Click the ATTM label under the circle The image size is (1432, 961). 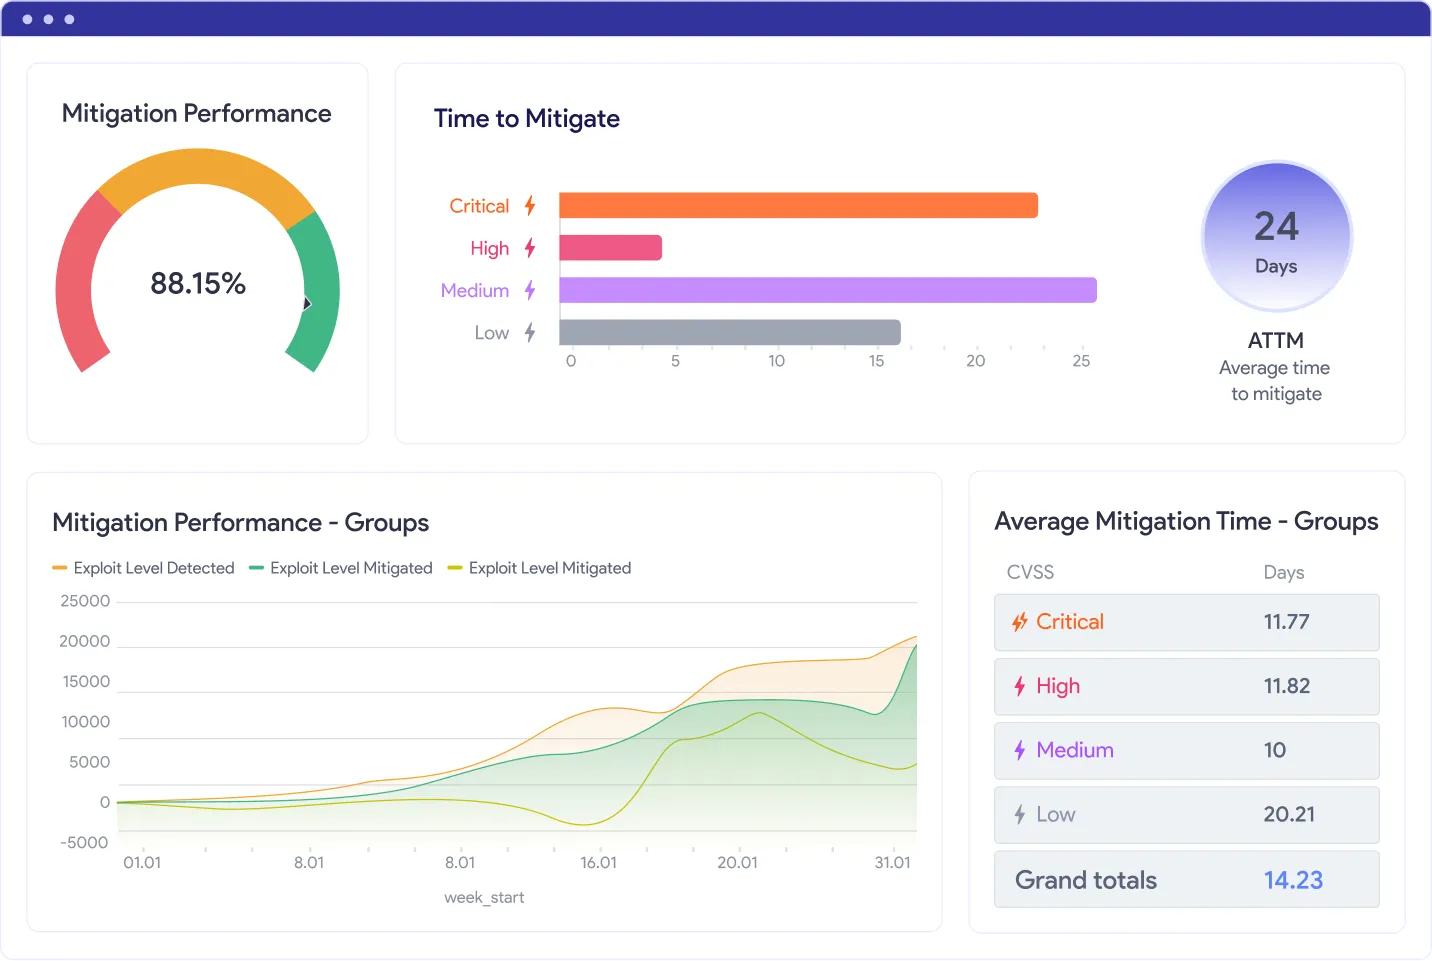[1276, 340]
